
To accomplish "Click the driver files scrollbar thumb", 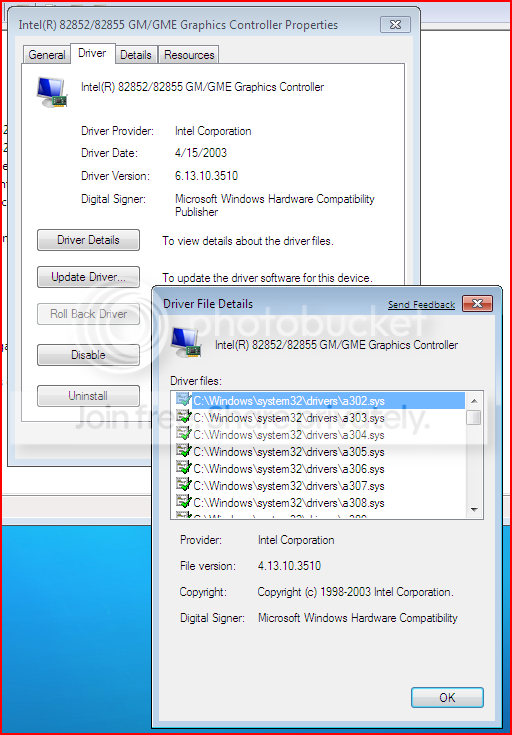I will point(474,417).
